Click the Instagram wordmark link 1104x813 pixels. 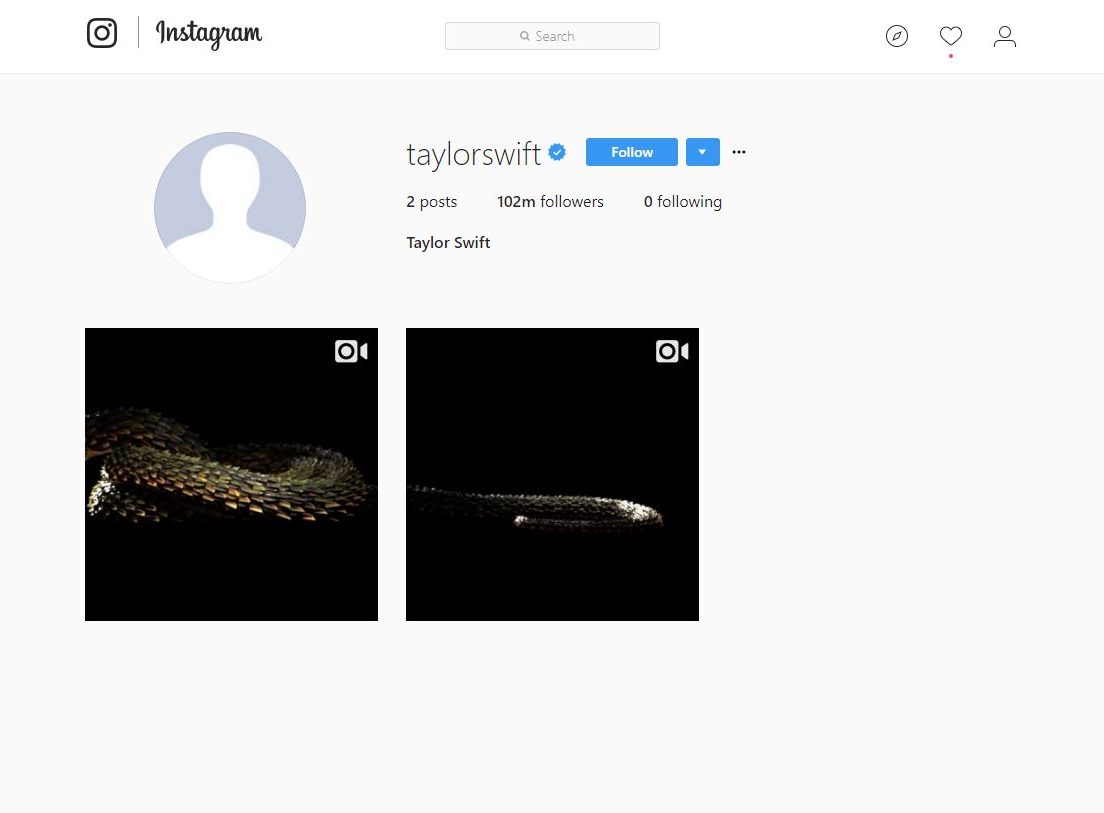coord(208,34)
